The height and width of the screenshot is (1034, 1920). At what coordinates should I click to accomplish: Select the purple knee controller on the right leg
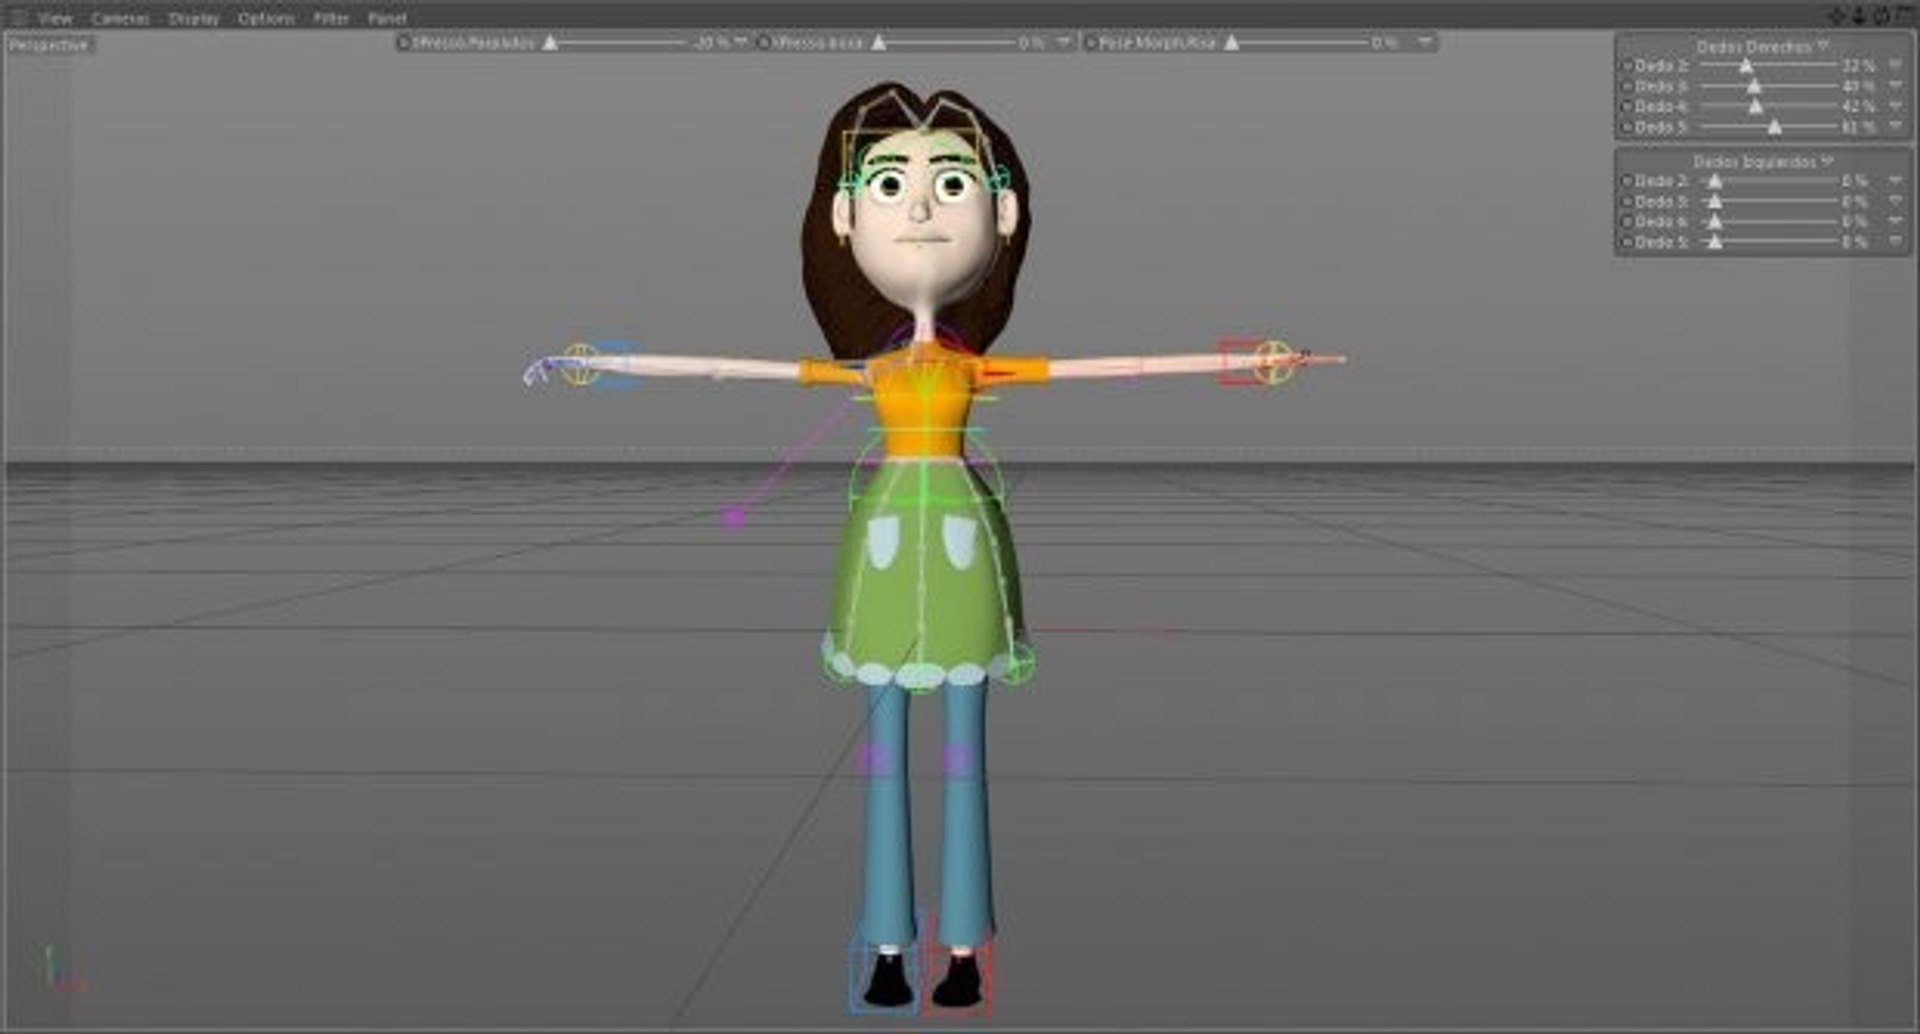tap(956, 760)
